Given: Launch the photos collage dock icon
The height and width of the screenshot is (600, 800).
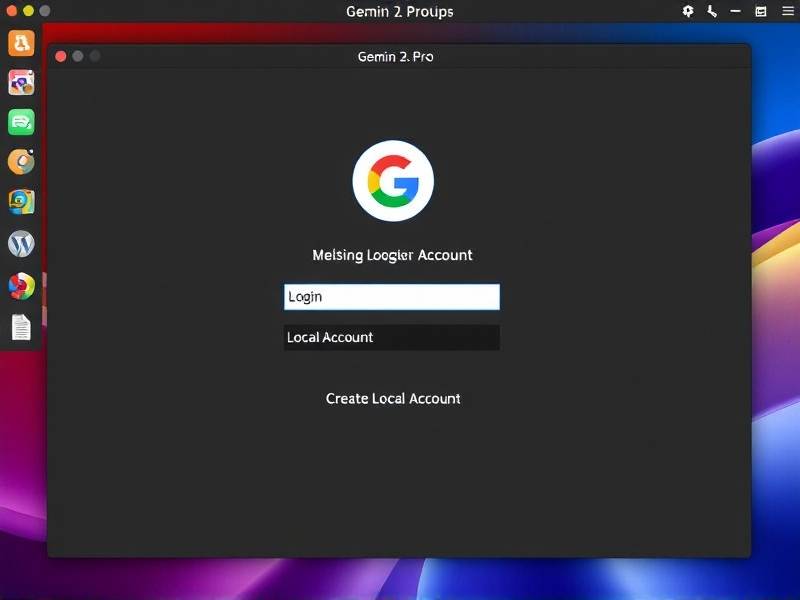Looking at the screenshot, I should pyautogui.click(x=21, y=83).
